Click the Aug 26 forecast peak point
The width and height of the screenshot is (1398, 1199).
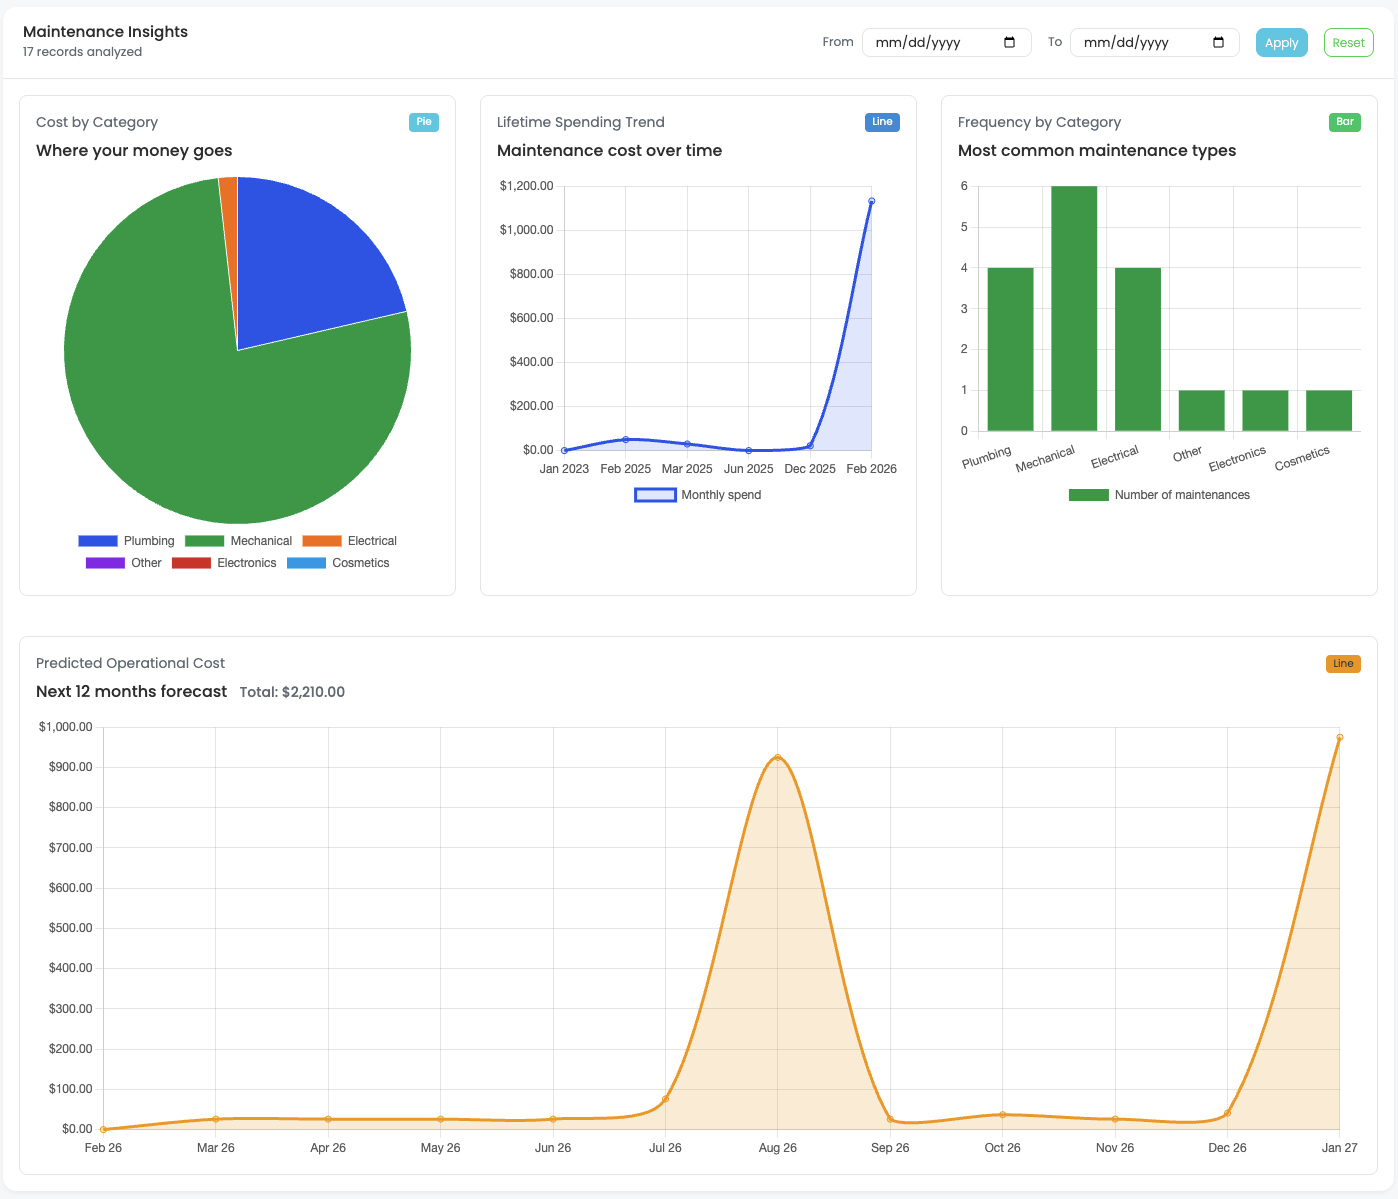pyautogui.click(x=778, y=757)
